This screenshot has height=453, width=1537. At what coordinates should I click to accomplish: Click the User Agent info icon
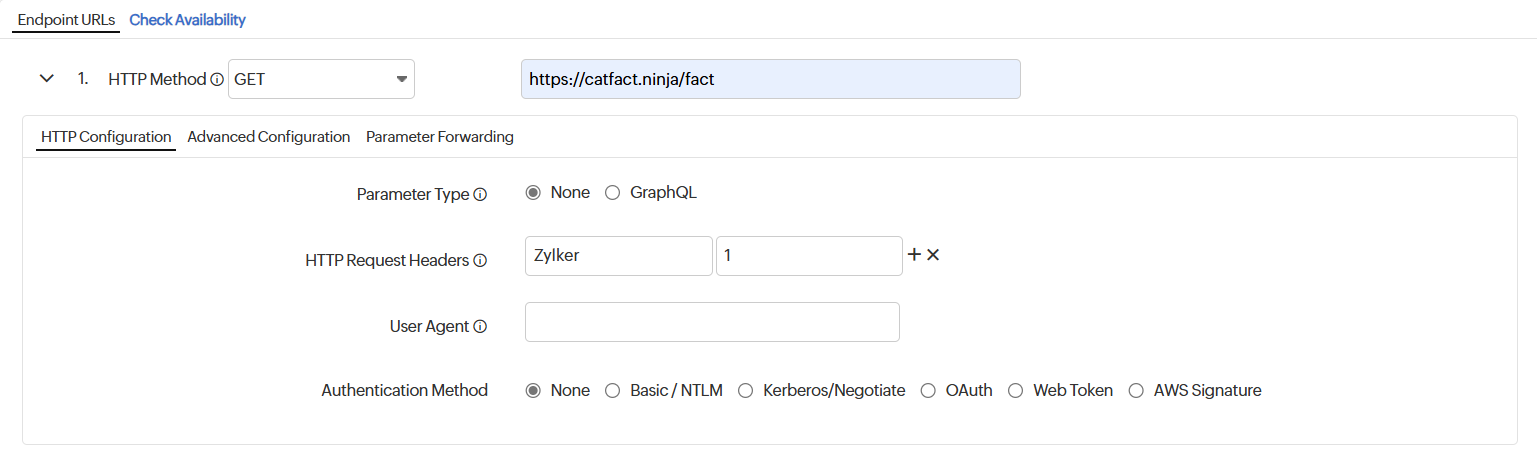480,327
